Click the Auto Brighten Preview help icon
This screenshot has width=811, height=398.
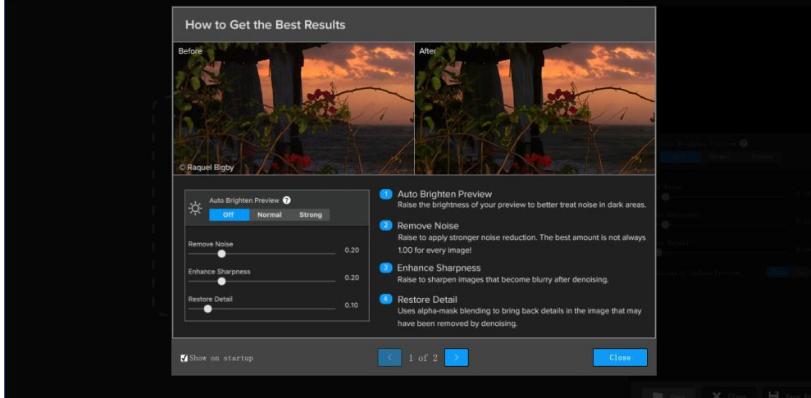click(x=287, y=200)
